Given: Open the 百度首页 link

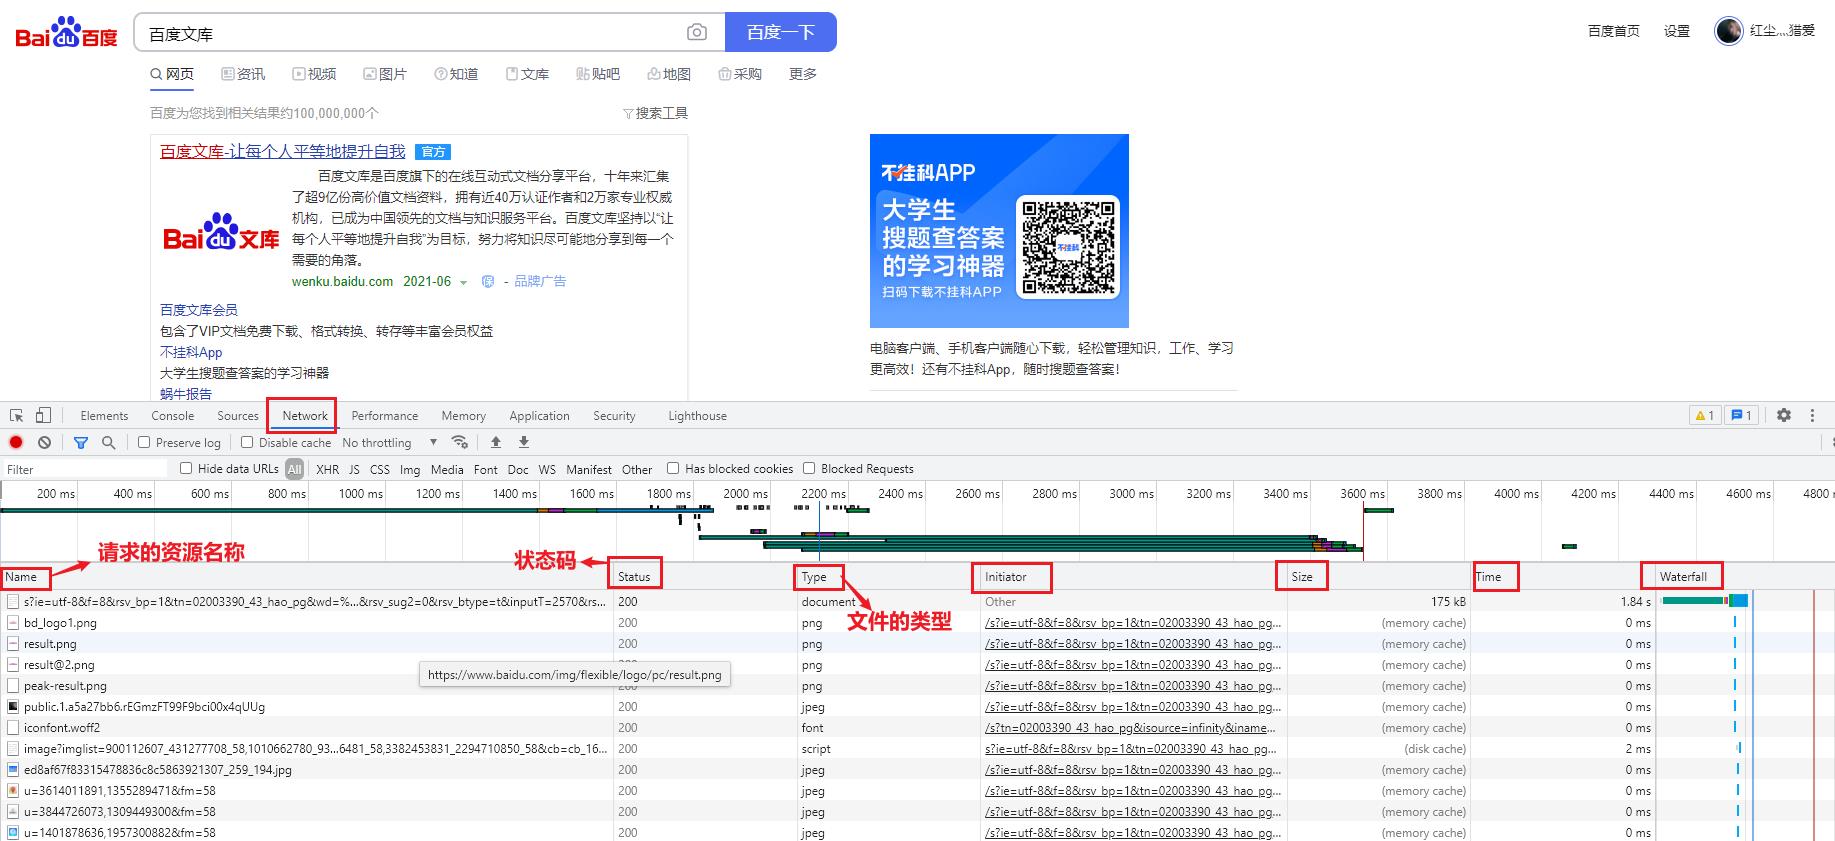Looking at the screenshot, I should tap(1614, 31).
